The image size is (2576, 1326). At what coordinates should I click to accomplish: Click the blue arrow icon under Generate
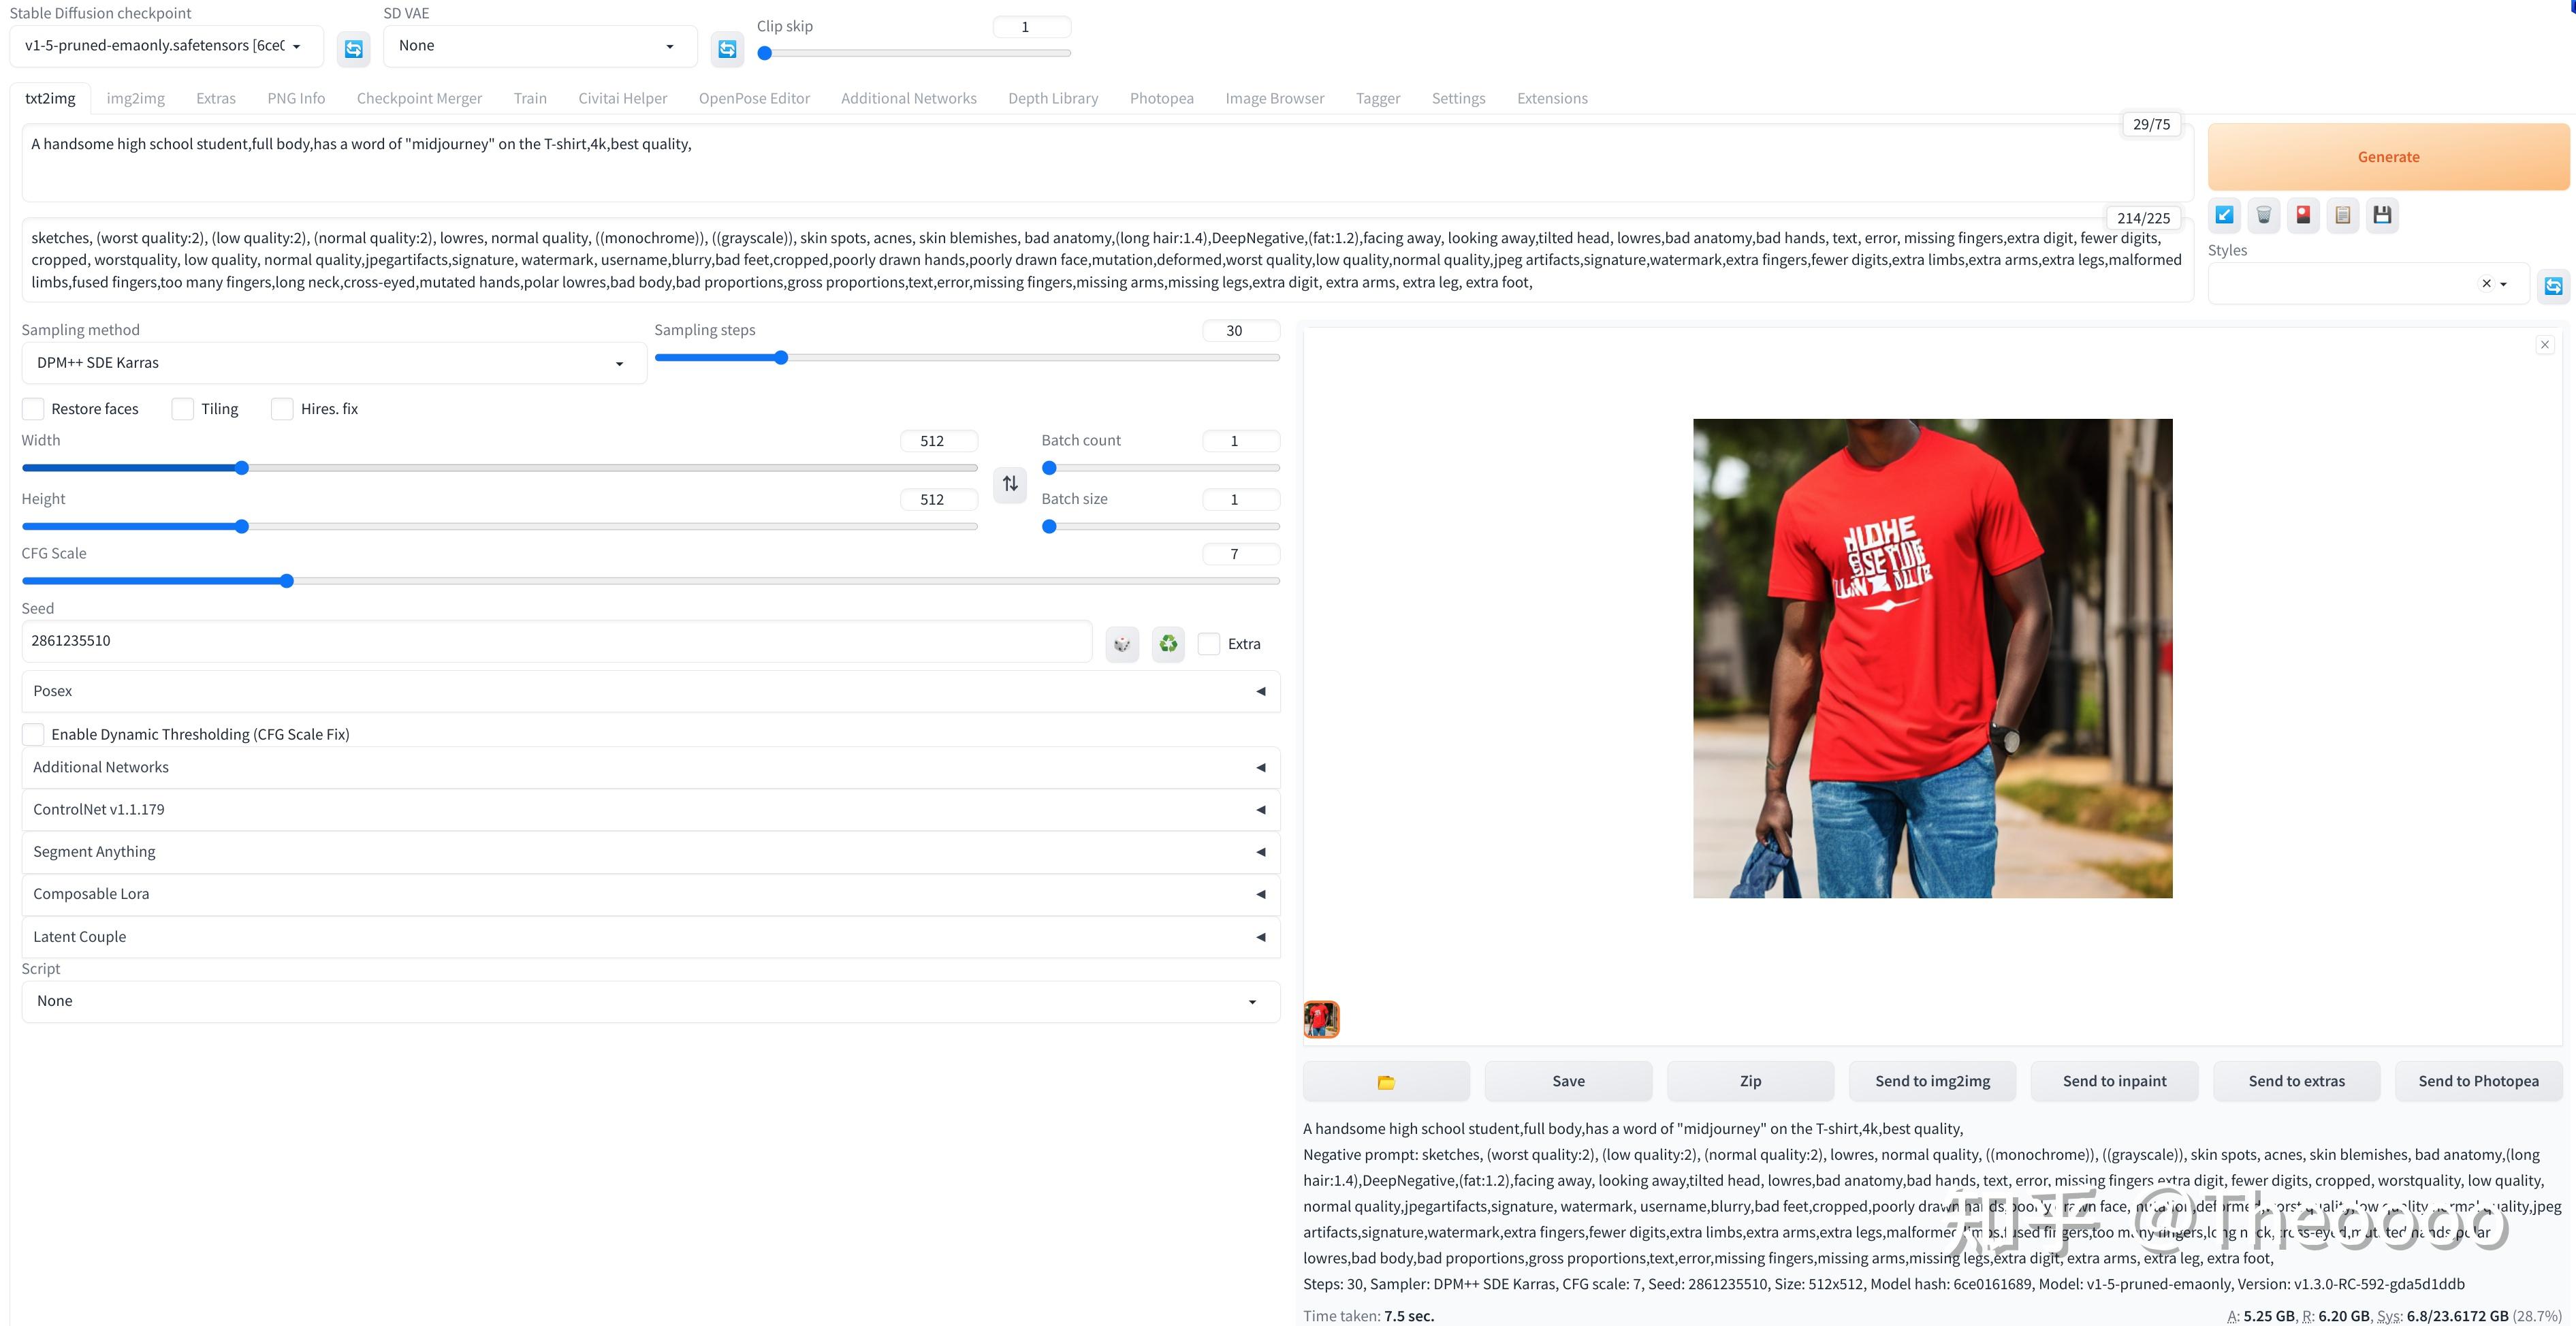(2224, 215)
